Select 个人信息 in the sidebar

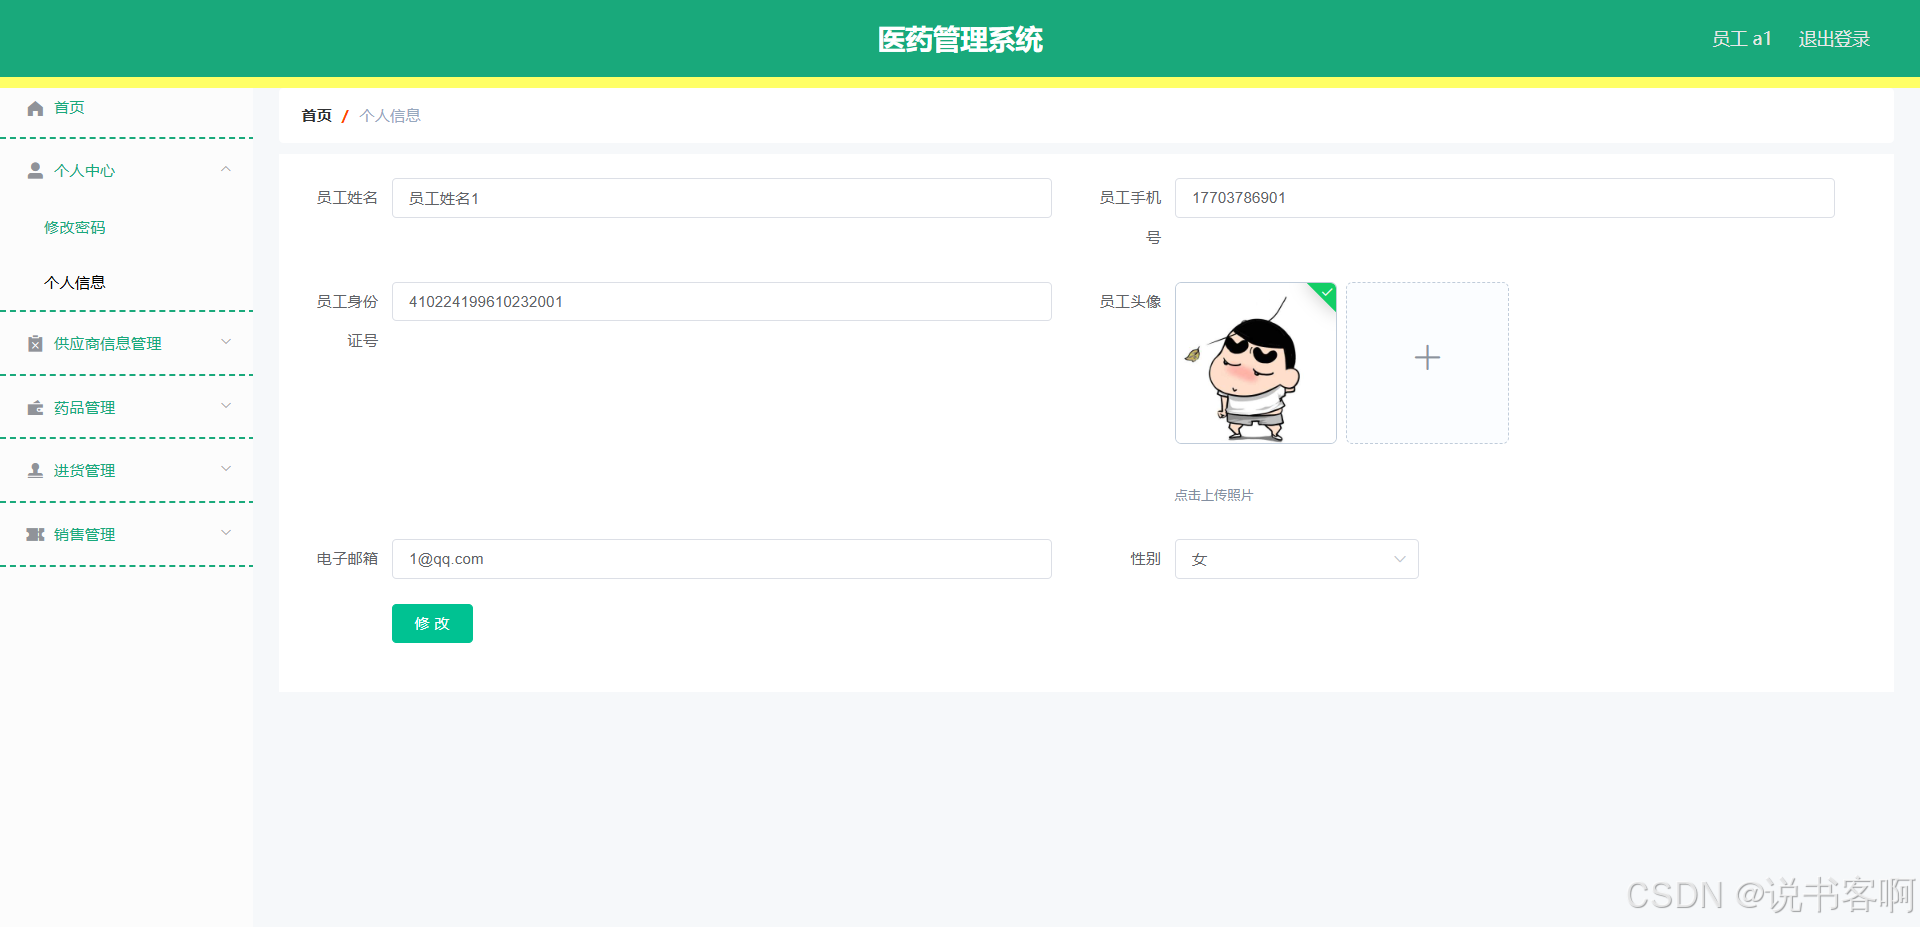(x=75, y=282)
